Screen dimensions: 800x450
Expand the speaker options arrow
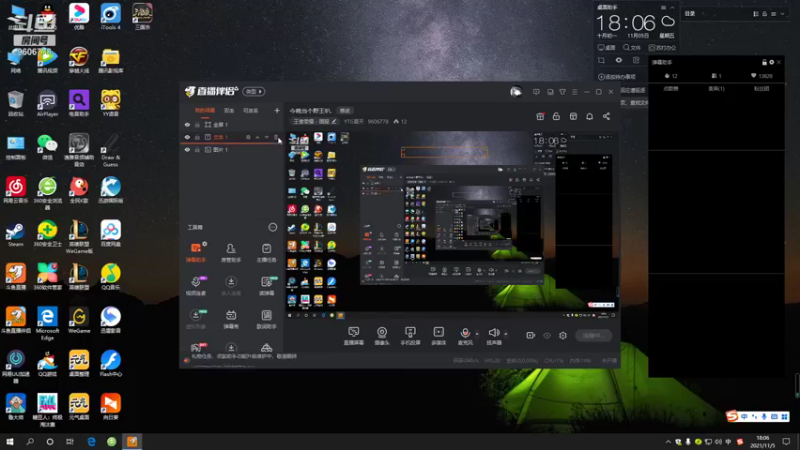click(x=506, y=334)
